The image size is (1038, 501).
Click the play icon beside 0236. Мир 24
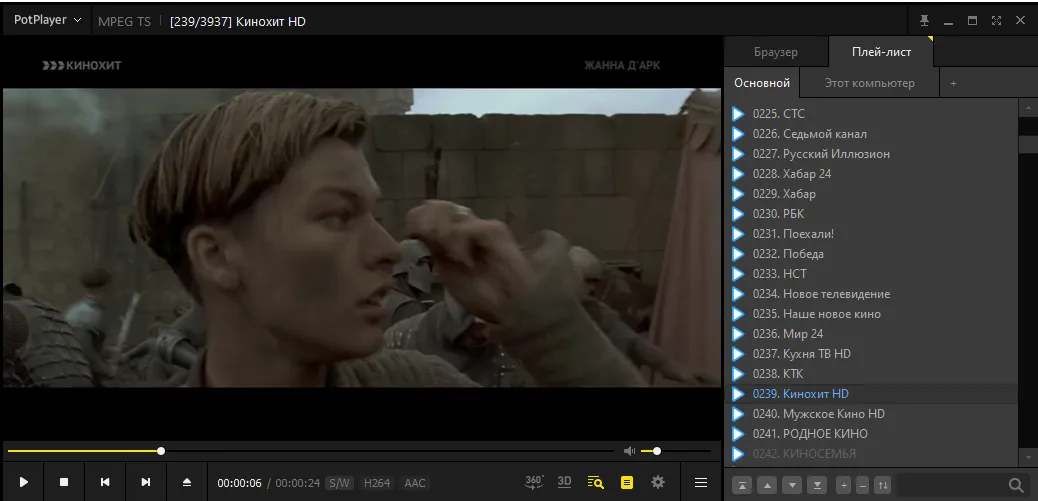(737, 334)
